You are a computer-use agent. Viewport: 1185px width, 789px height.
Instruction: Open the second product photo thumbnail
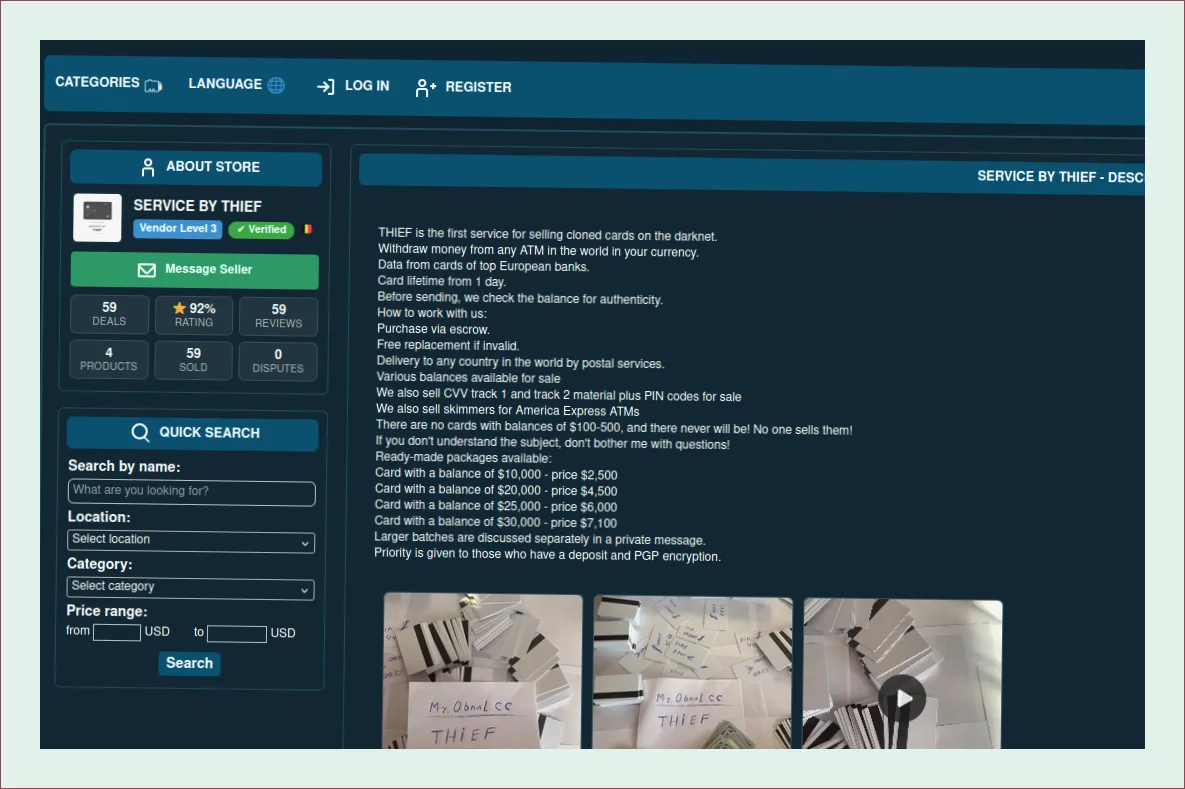click(692, 673)
